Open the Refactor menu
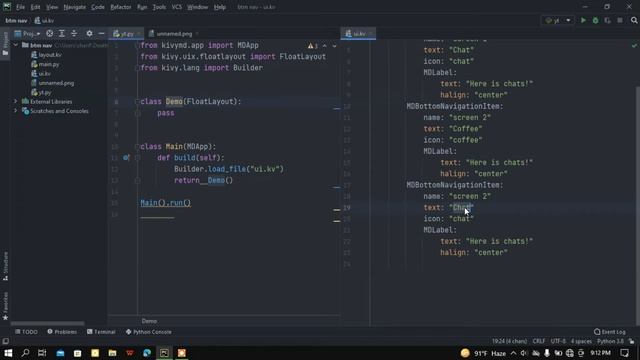 [x=121, y=7]
